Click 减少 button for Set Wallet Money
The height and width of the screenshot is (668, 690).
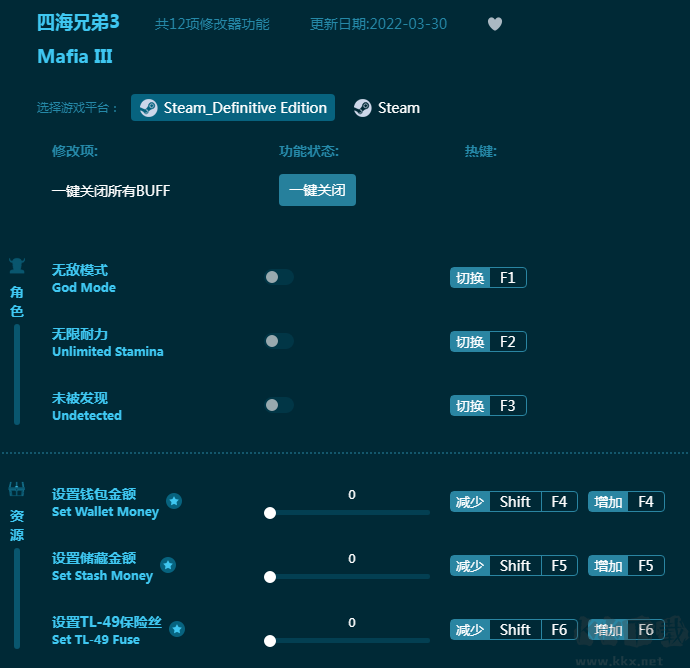(469, 502)
